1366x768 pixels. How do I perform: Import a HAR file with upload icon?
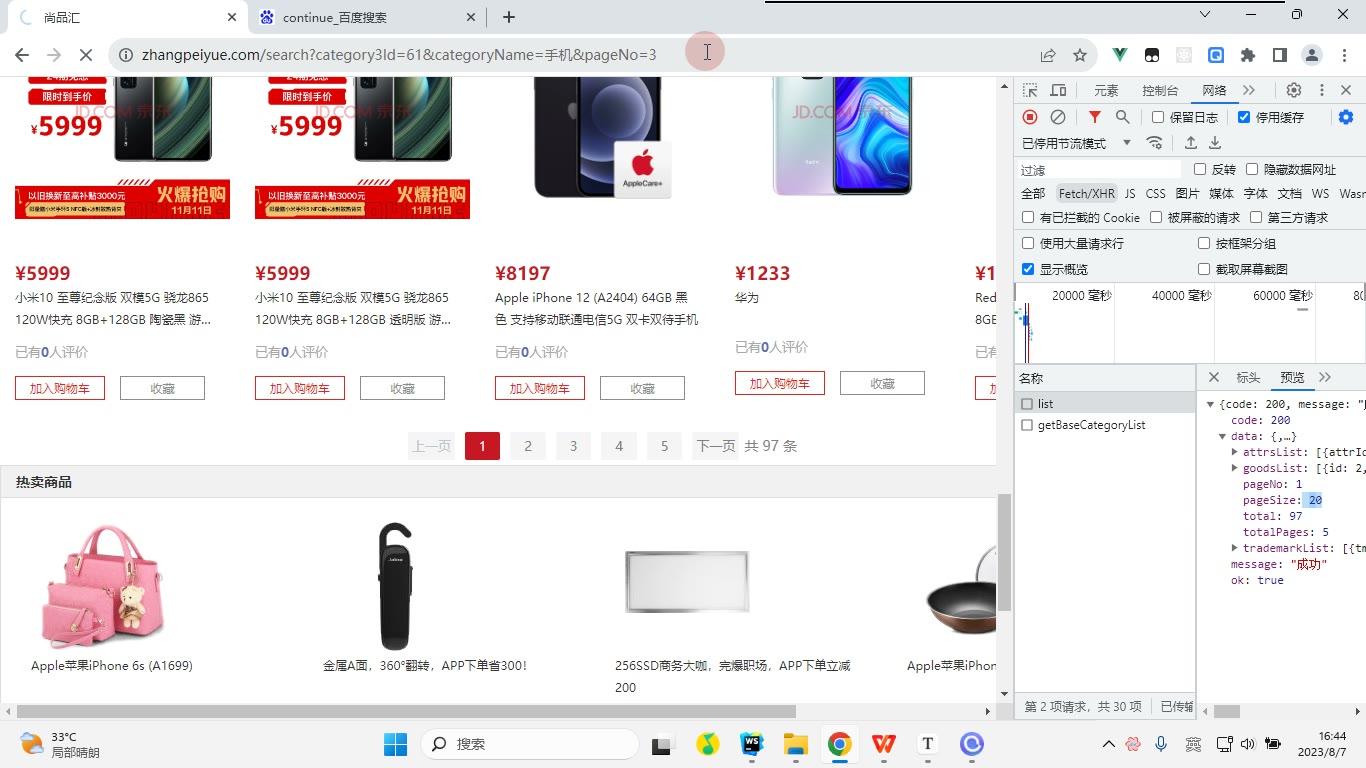(1191, 143)
